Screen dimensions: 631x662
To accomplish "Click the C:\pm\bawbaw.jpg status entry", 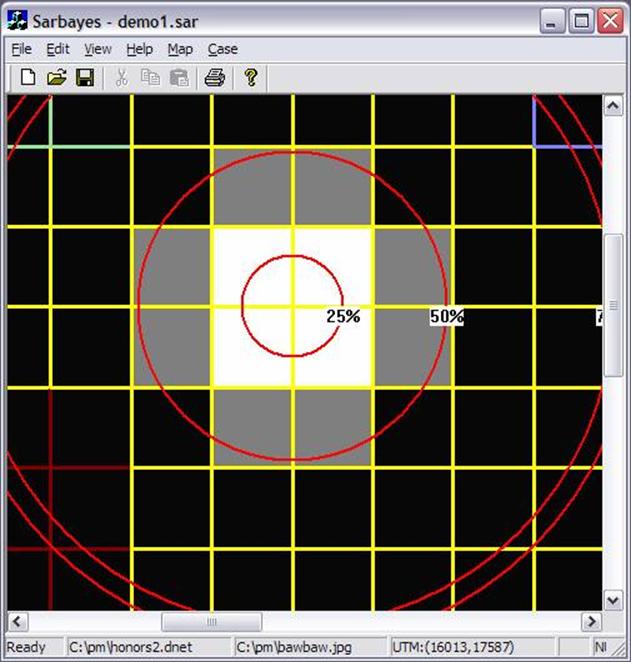I will coord(294,647).
